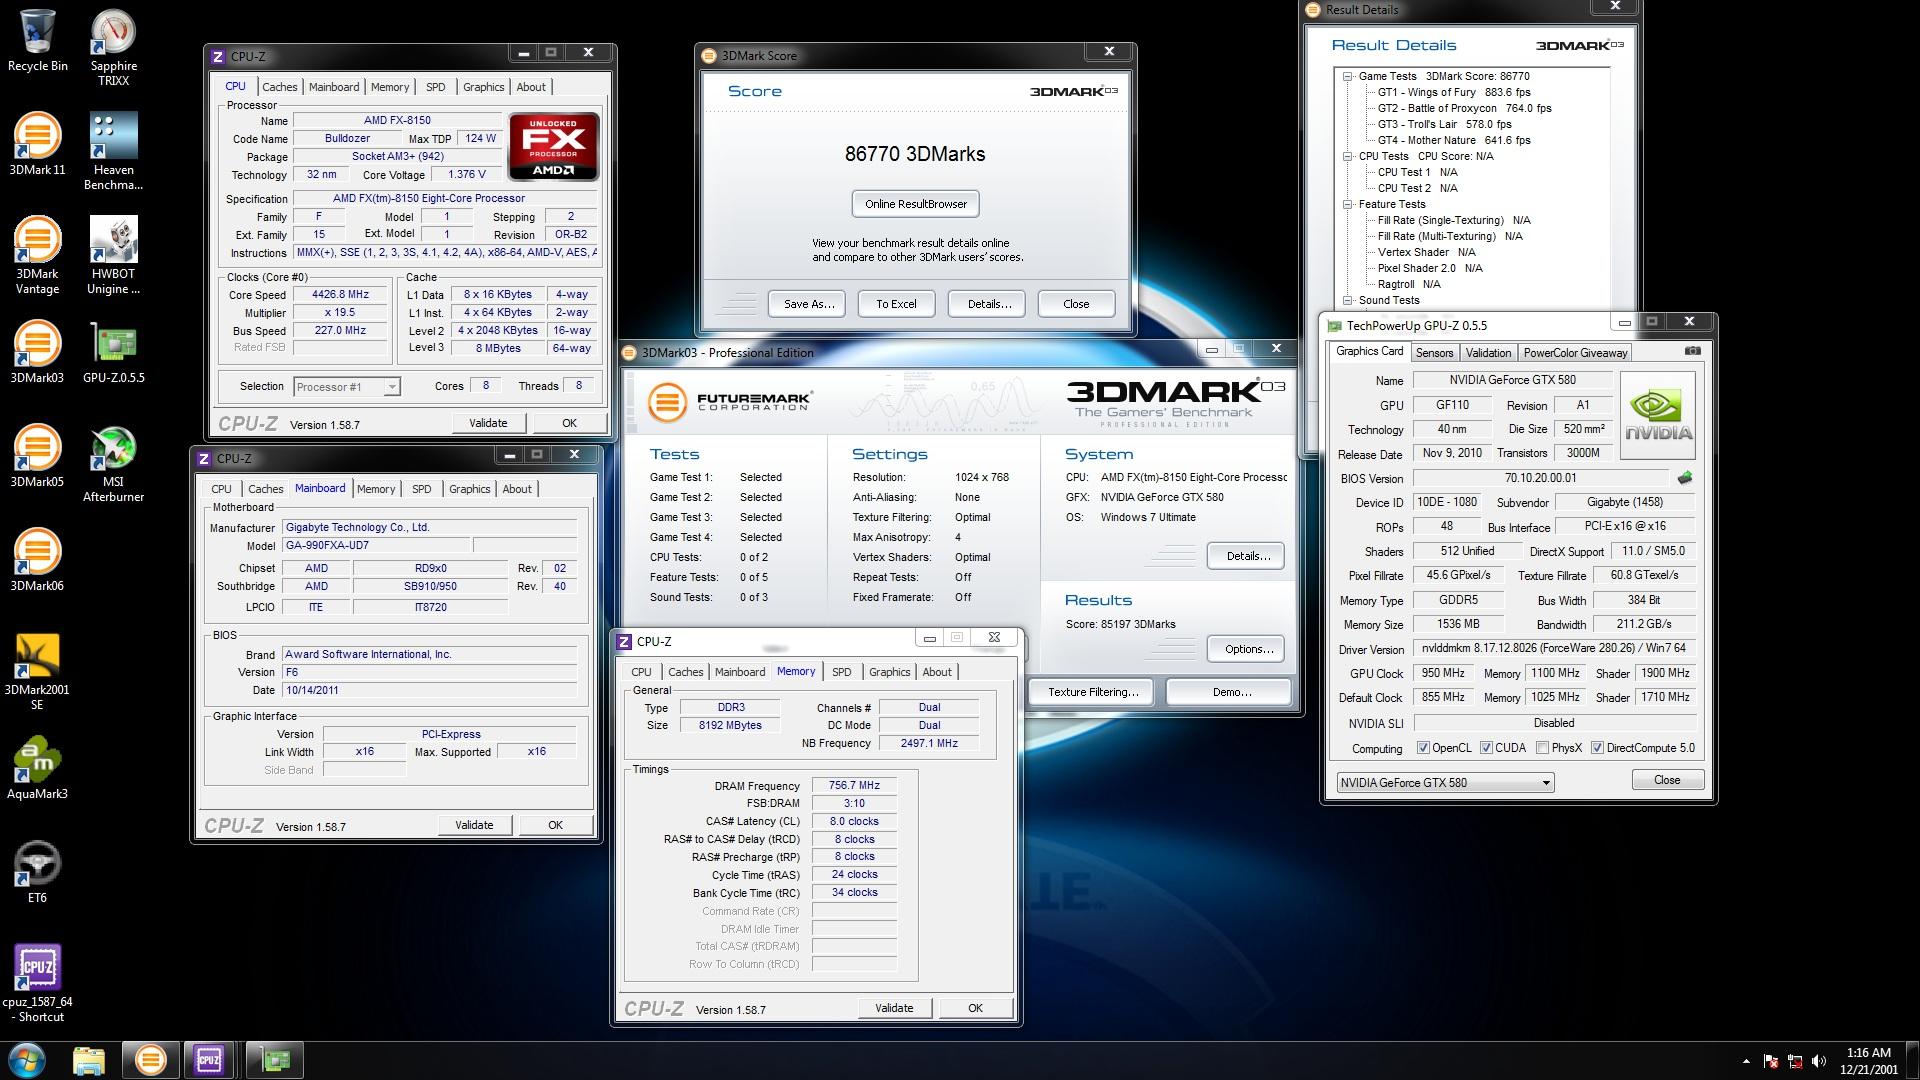Screen dimensions: 1920x1080
Task: Toggle the OpenCL checkbox in GPU-Z
Action: [x=1423, y=748]
